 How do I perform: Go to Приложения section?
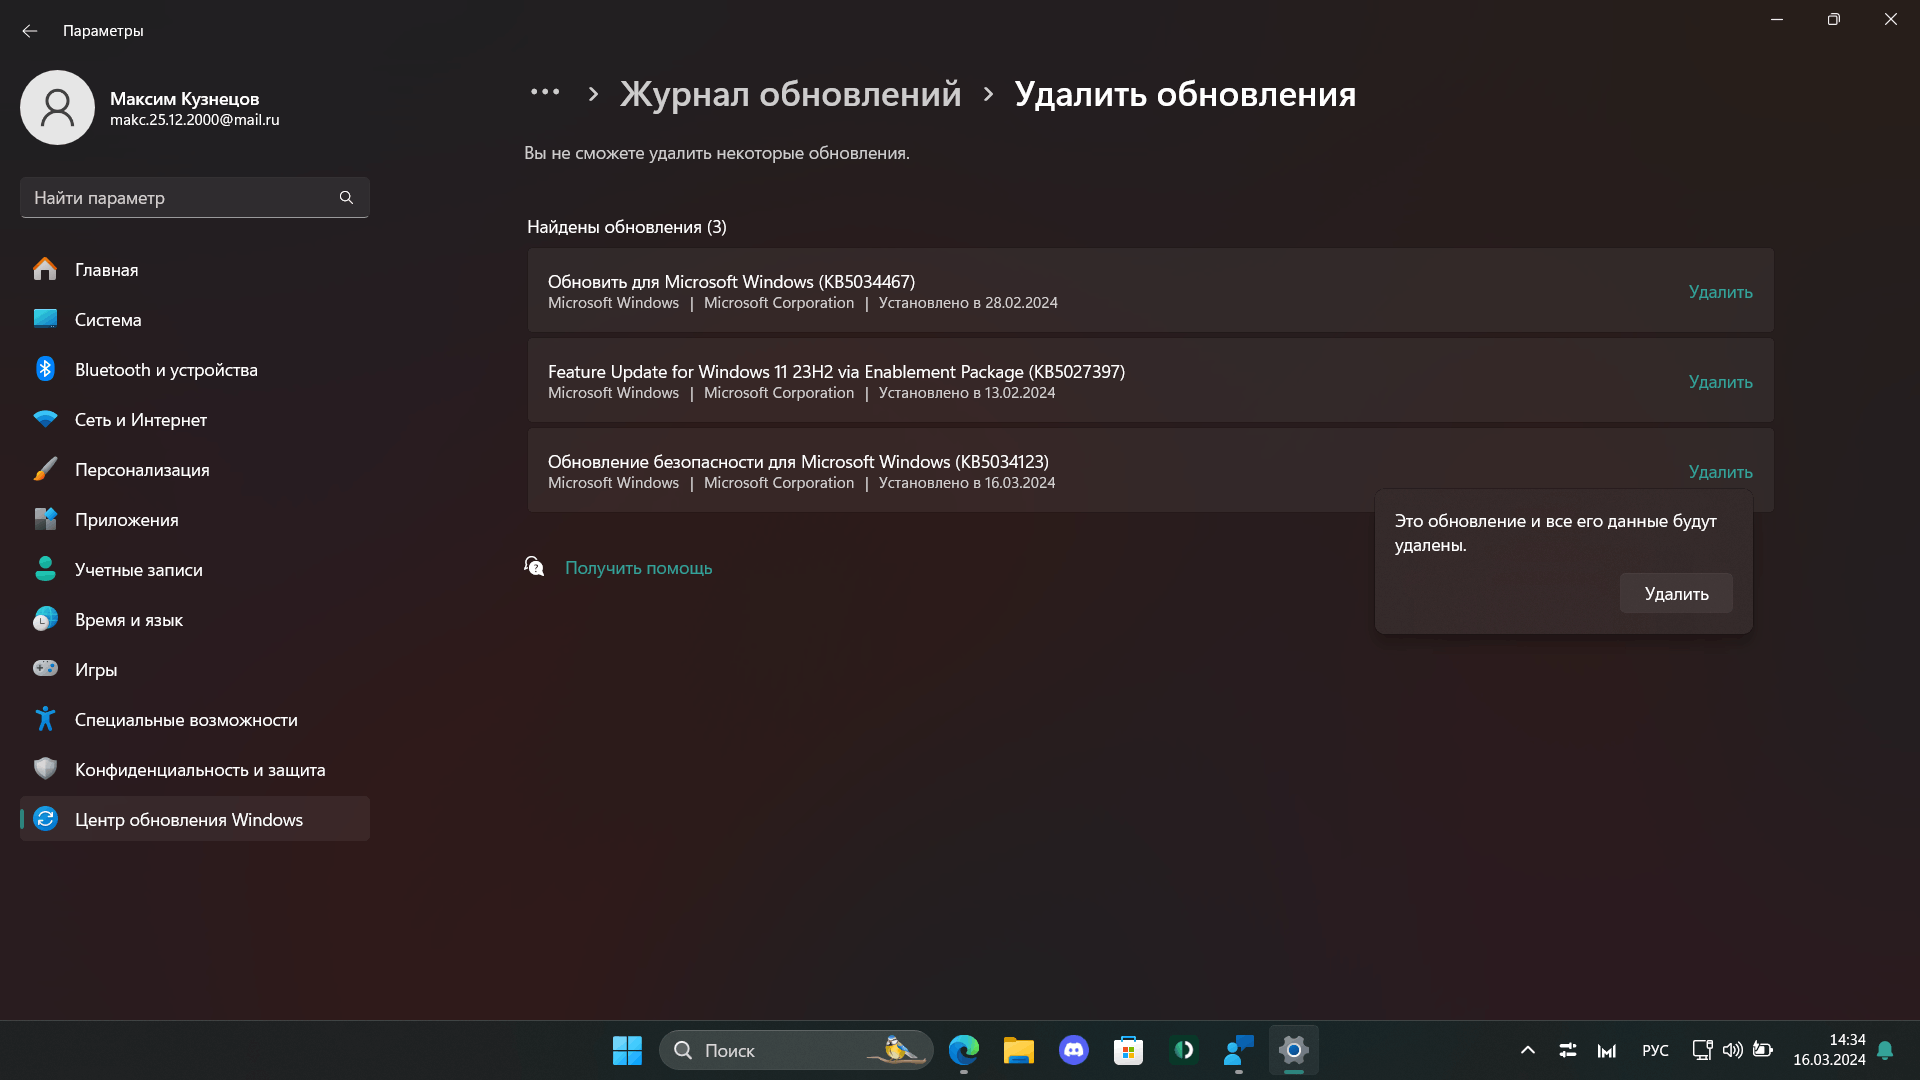(x=195, y=519)
